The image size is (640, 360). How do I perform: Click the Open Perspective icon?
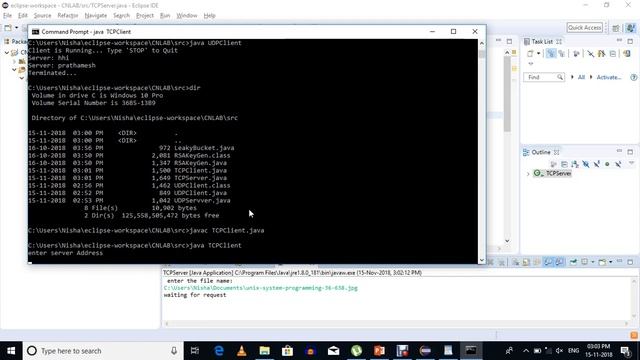(x=616, y=28)
